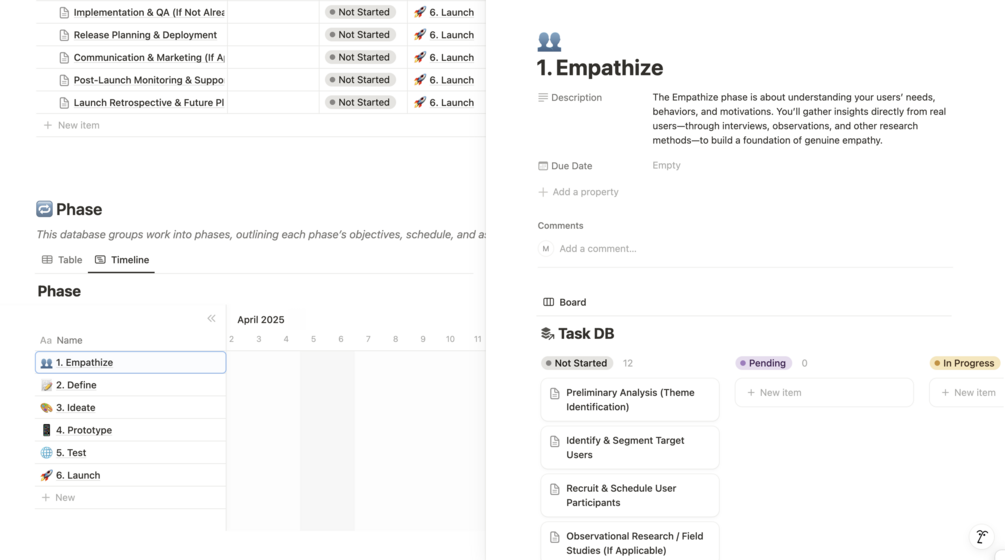Click the rocket icon beside 6. Launch
This screenshot has width=1005, height=560.
point(46,475)
